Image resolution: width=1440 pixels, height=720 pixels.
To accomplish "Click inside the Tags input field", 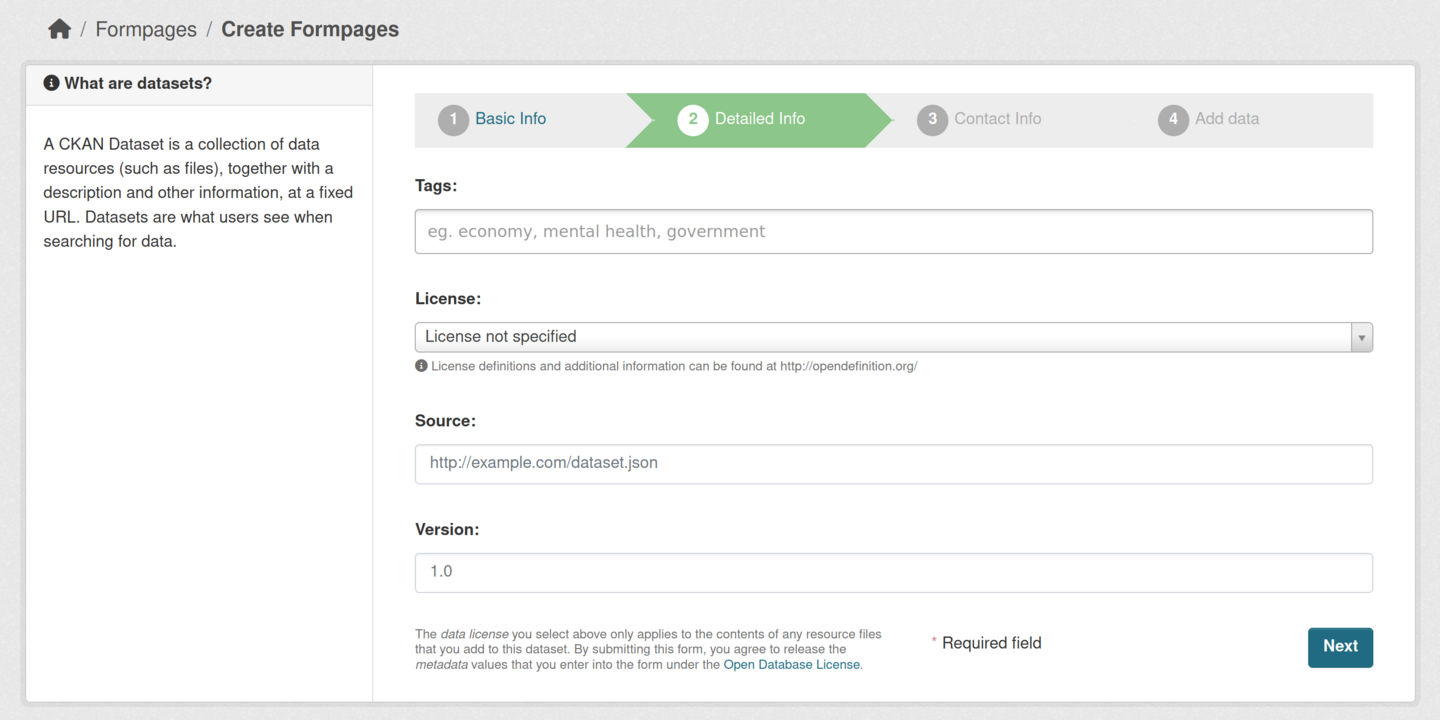I will 893,231.
